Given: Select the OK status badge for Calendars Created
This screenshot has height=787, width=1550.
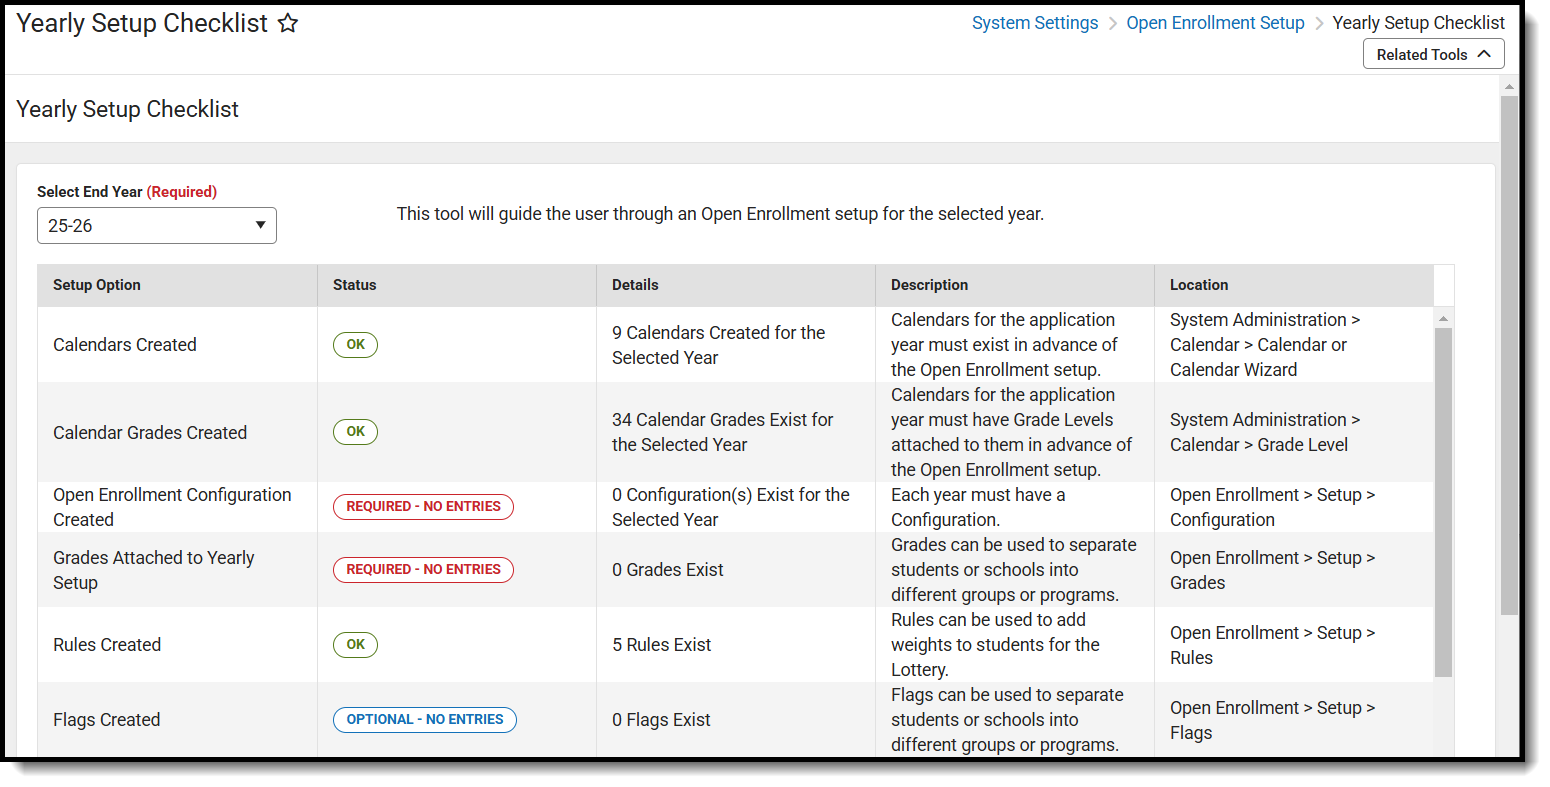Looking at the screenshot, I should point(355,345).
